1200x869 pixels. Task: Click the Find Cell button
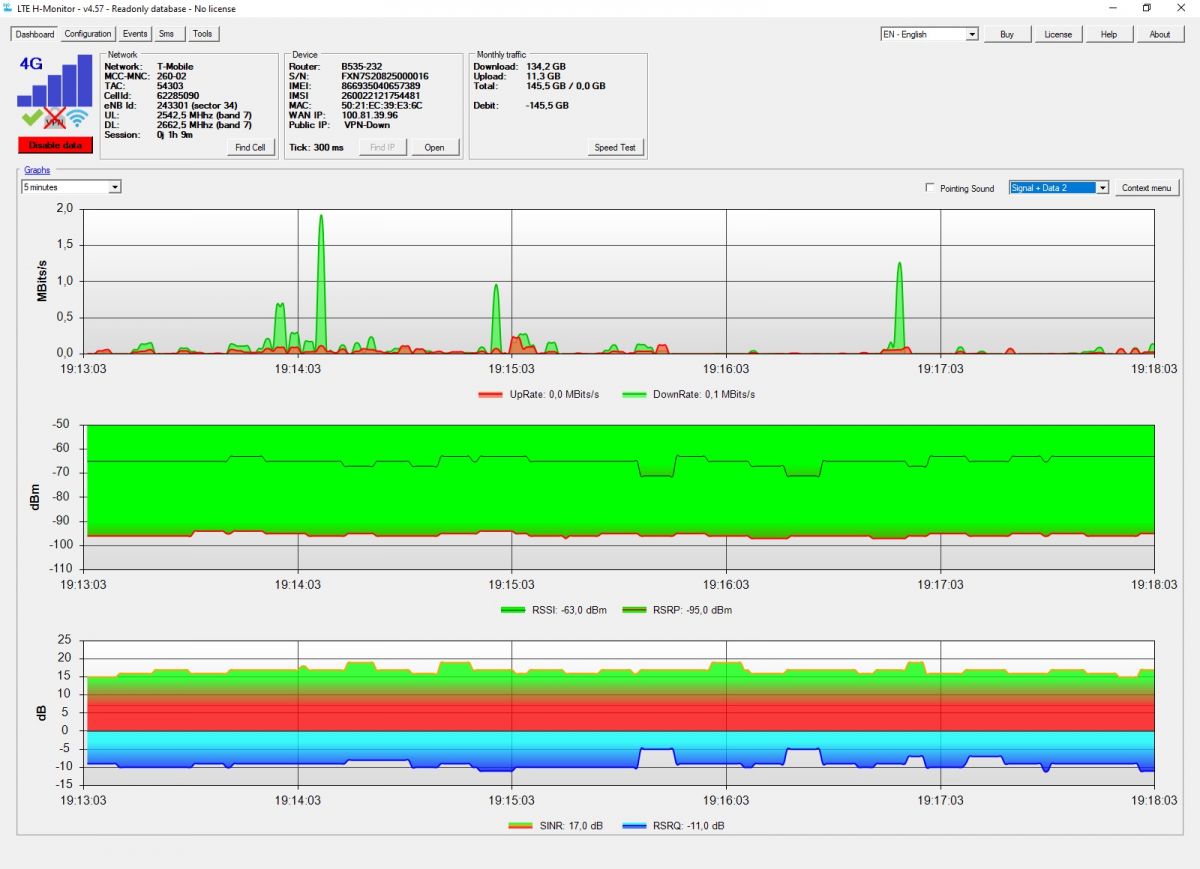(250, 147)
